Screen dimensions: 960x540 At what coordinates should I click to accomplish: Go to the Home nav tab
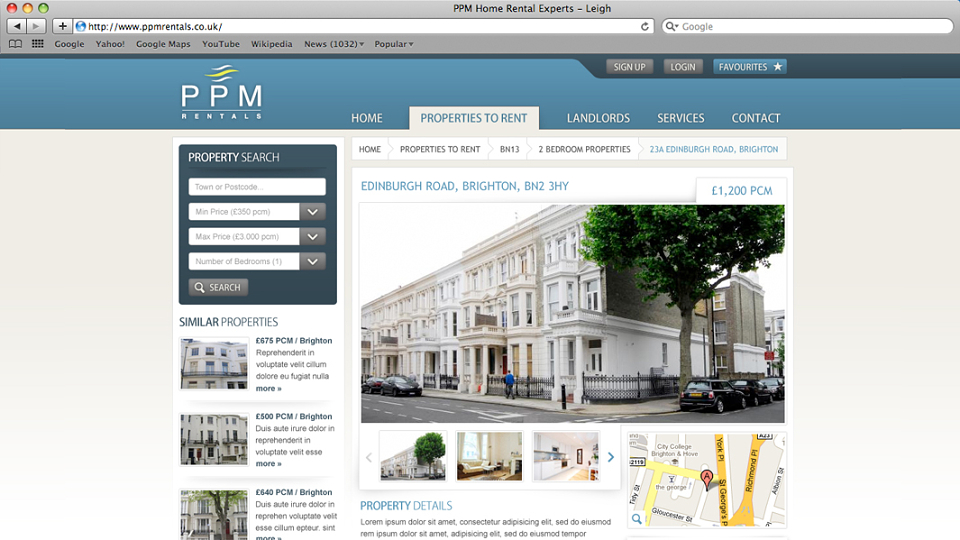click(x=367, y=118)
